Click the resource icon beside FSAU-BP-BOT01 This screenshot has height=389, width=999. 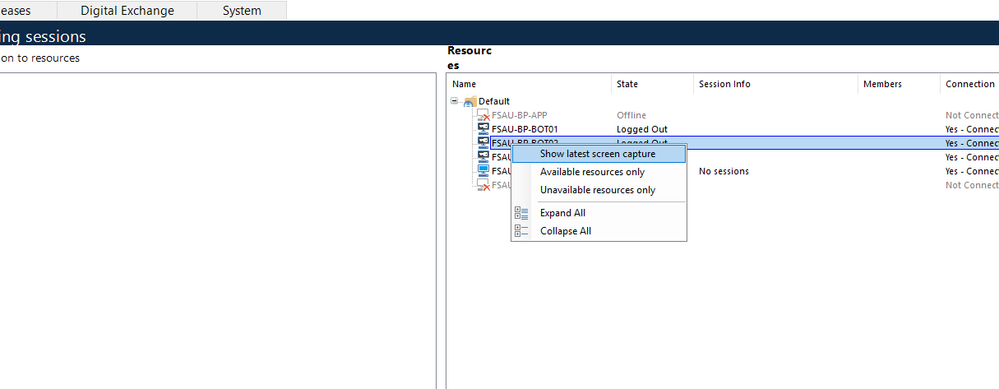click(484, 130)
